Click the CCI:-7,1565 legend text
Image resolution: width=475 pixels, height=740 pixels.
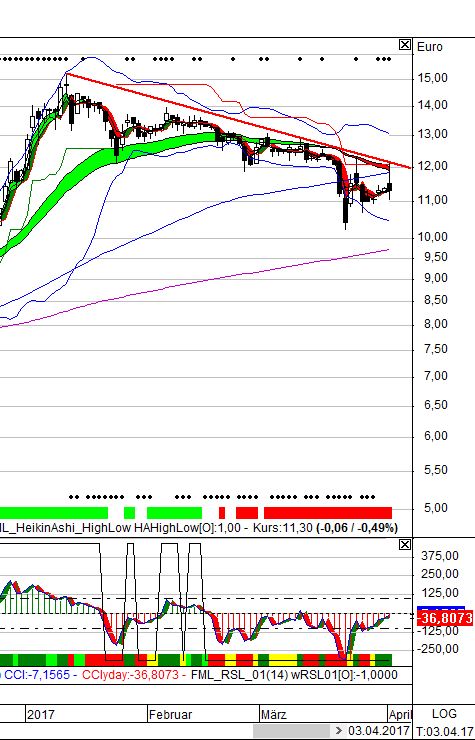[x=36, y=675]
